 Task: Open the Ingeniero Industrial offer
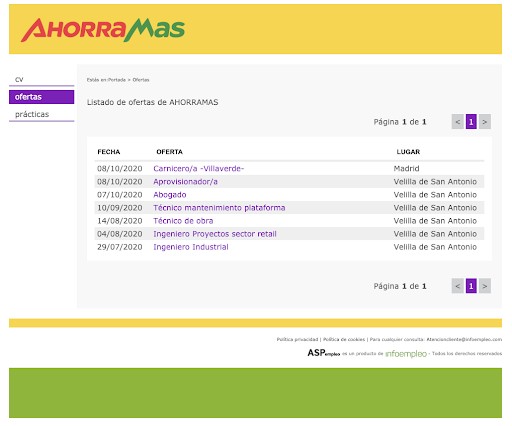[191, 247]
